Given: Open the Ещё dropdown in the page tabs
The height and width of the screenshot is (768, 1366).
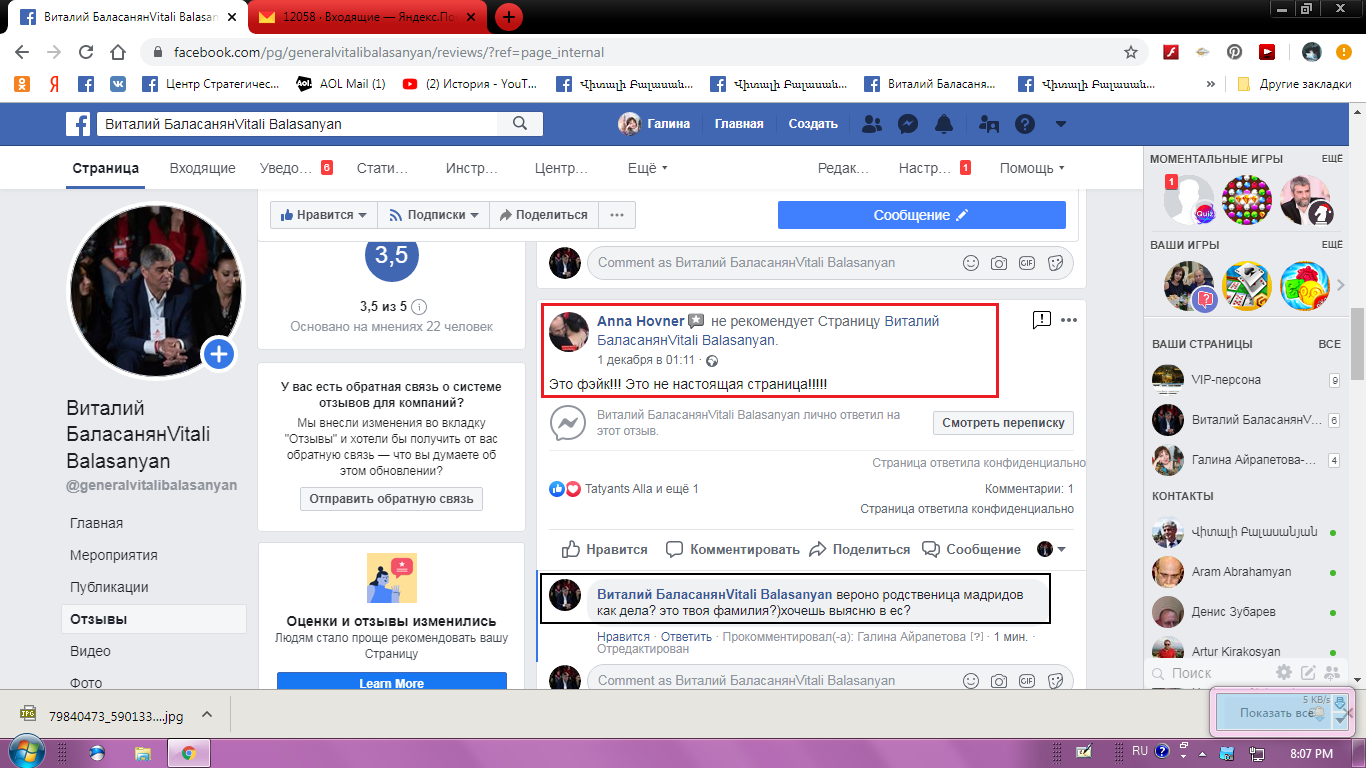Looking at the screenshot, I should click(x=647, y=168).
